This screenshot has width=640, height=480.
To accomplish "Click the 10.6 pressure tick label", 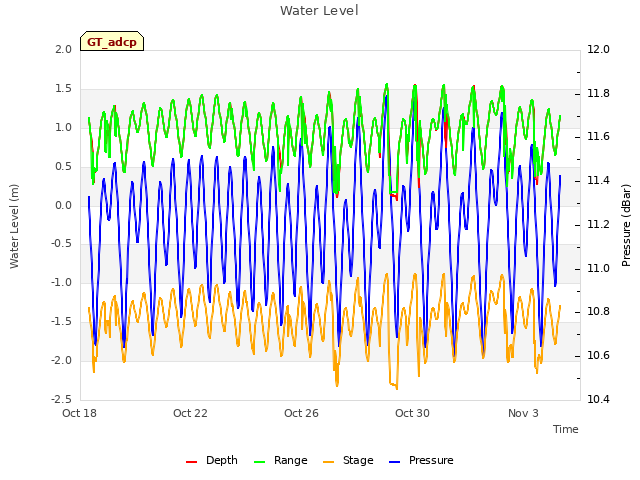I will click(598, 356).
